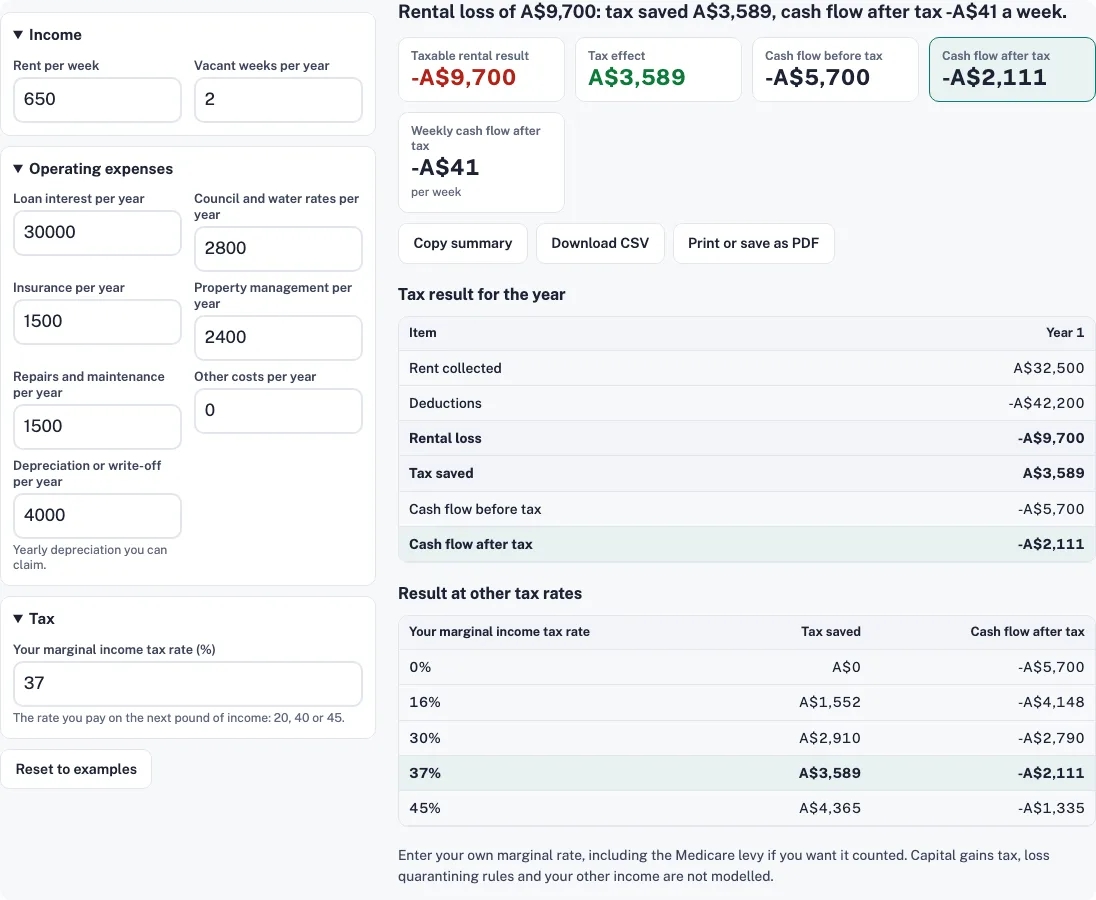Click the 45% tax rate row
The width and height of the screenshot is (1096, 900).
[747, 808]
